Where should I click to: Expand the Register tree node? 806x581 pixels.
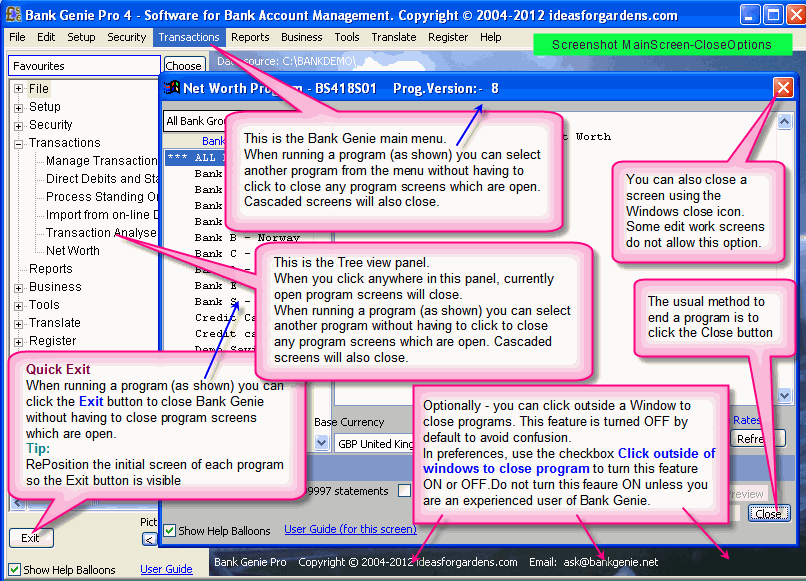(x=19, y=342)
